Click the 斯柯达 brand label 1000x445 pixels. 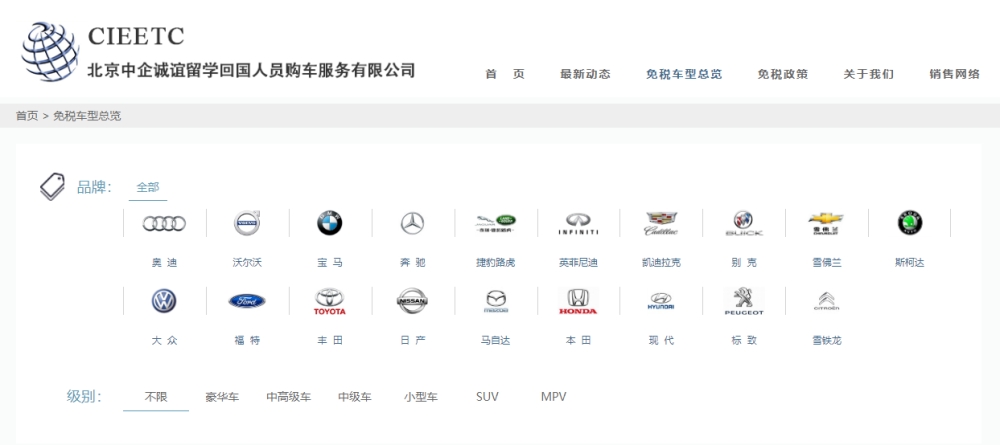[x=910, y=263]
